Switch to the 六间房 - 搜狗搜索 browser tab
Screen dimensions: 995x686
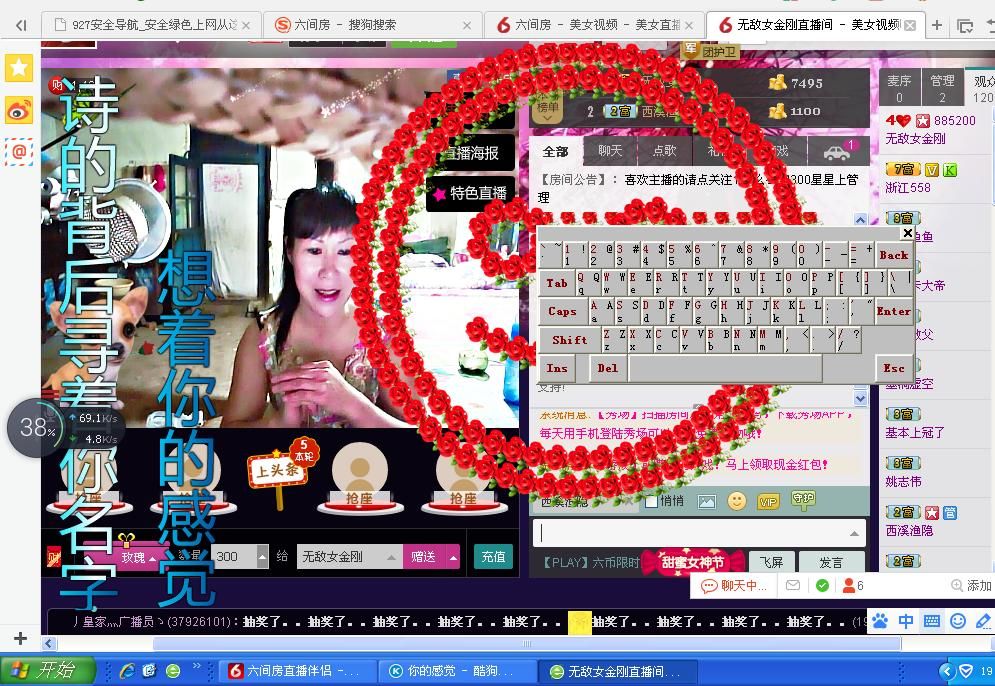point(371,25)
